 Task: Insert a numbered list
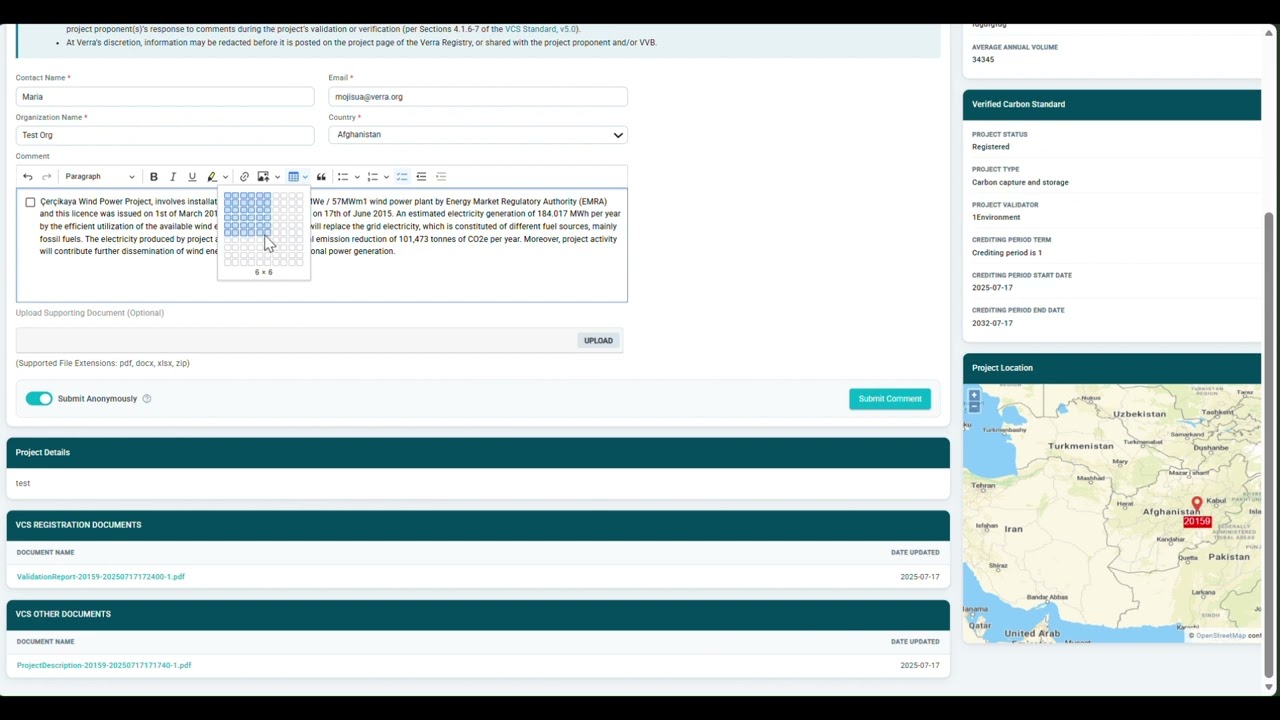tap(373, 177)
